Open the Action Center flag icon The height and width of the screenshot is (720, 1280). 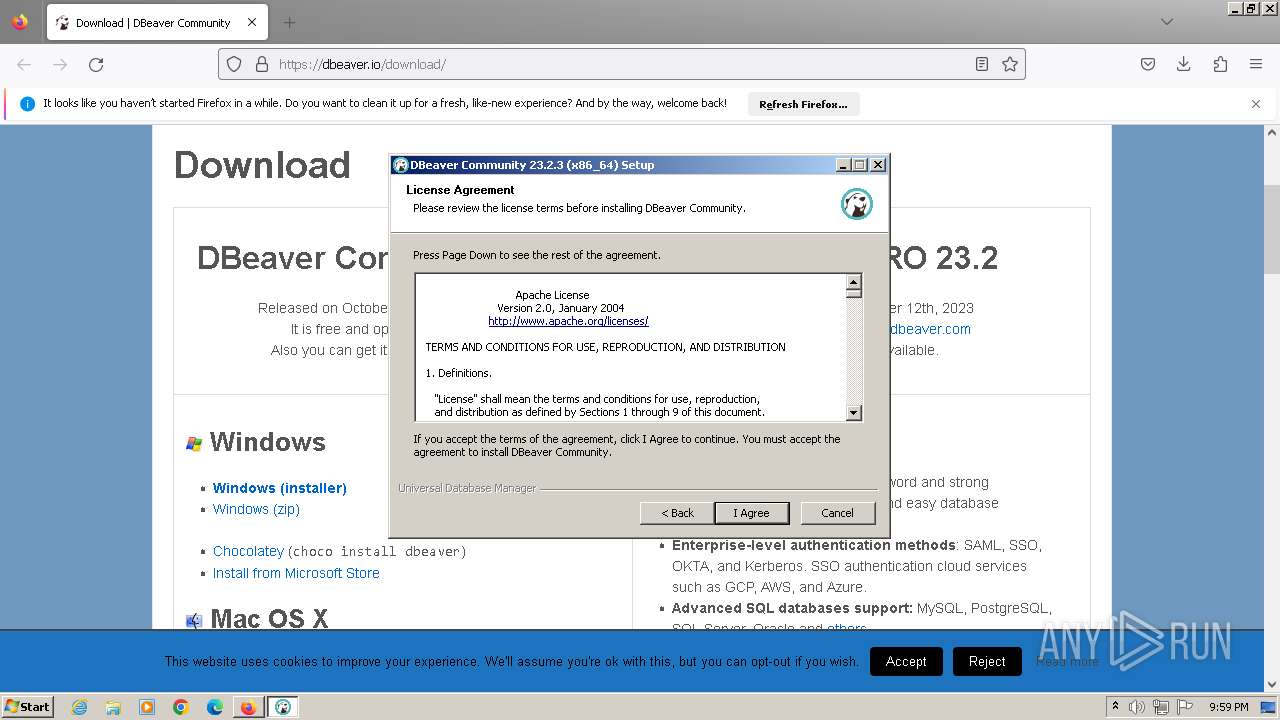pyautogui.click(x=1185, y=707)
